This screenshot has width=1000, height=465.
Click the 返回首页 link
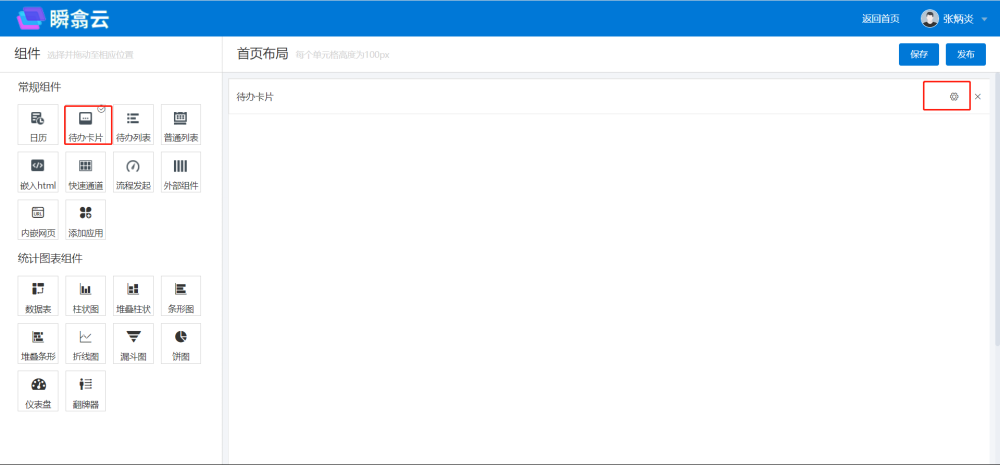click(x=880, y=19)
